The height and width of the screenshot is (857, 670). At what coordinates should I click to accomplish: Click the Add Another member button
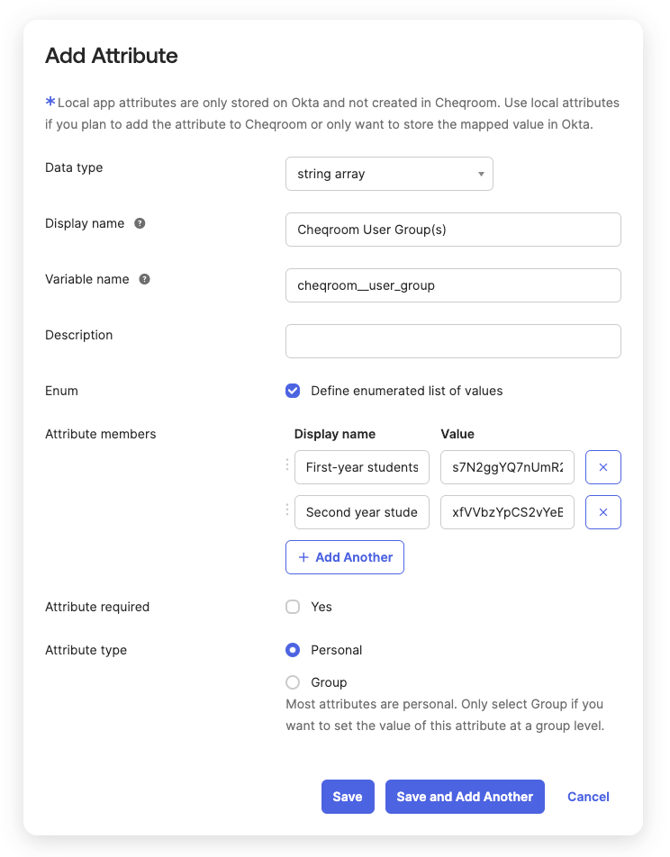(x=344, y=558)
